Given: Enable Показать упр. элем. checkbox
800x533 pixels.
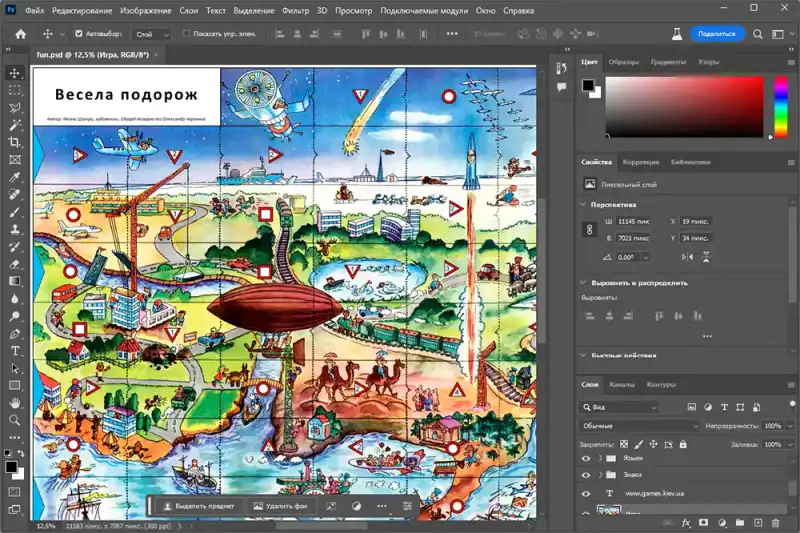Looking at the screenshot, I should [x=186, y=34].
